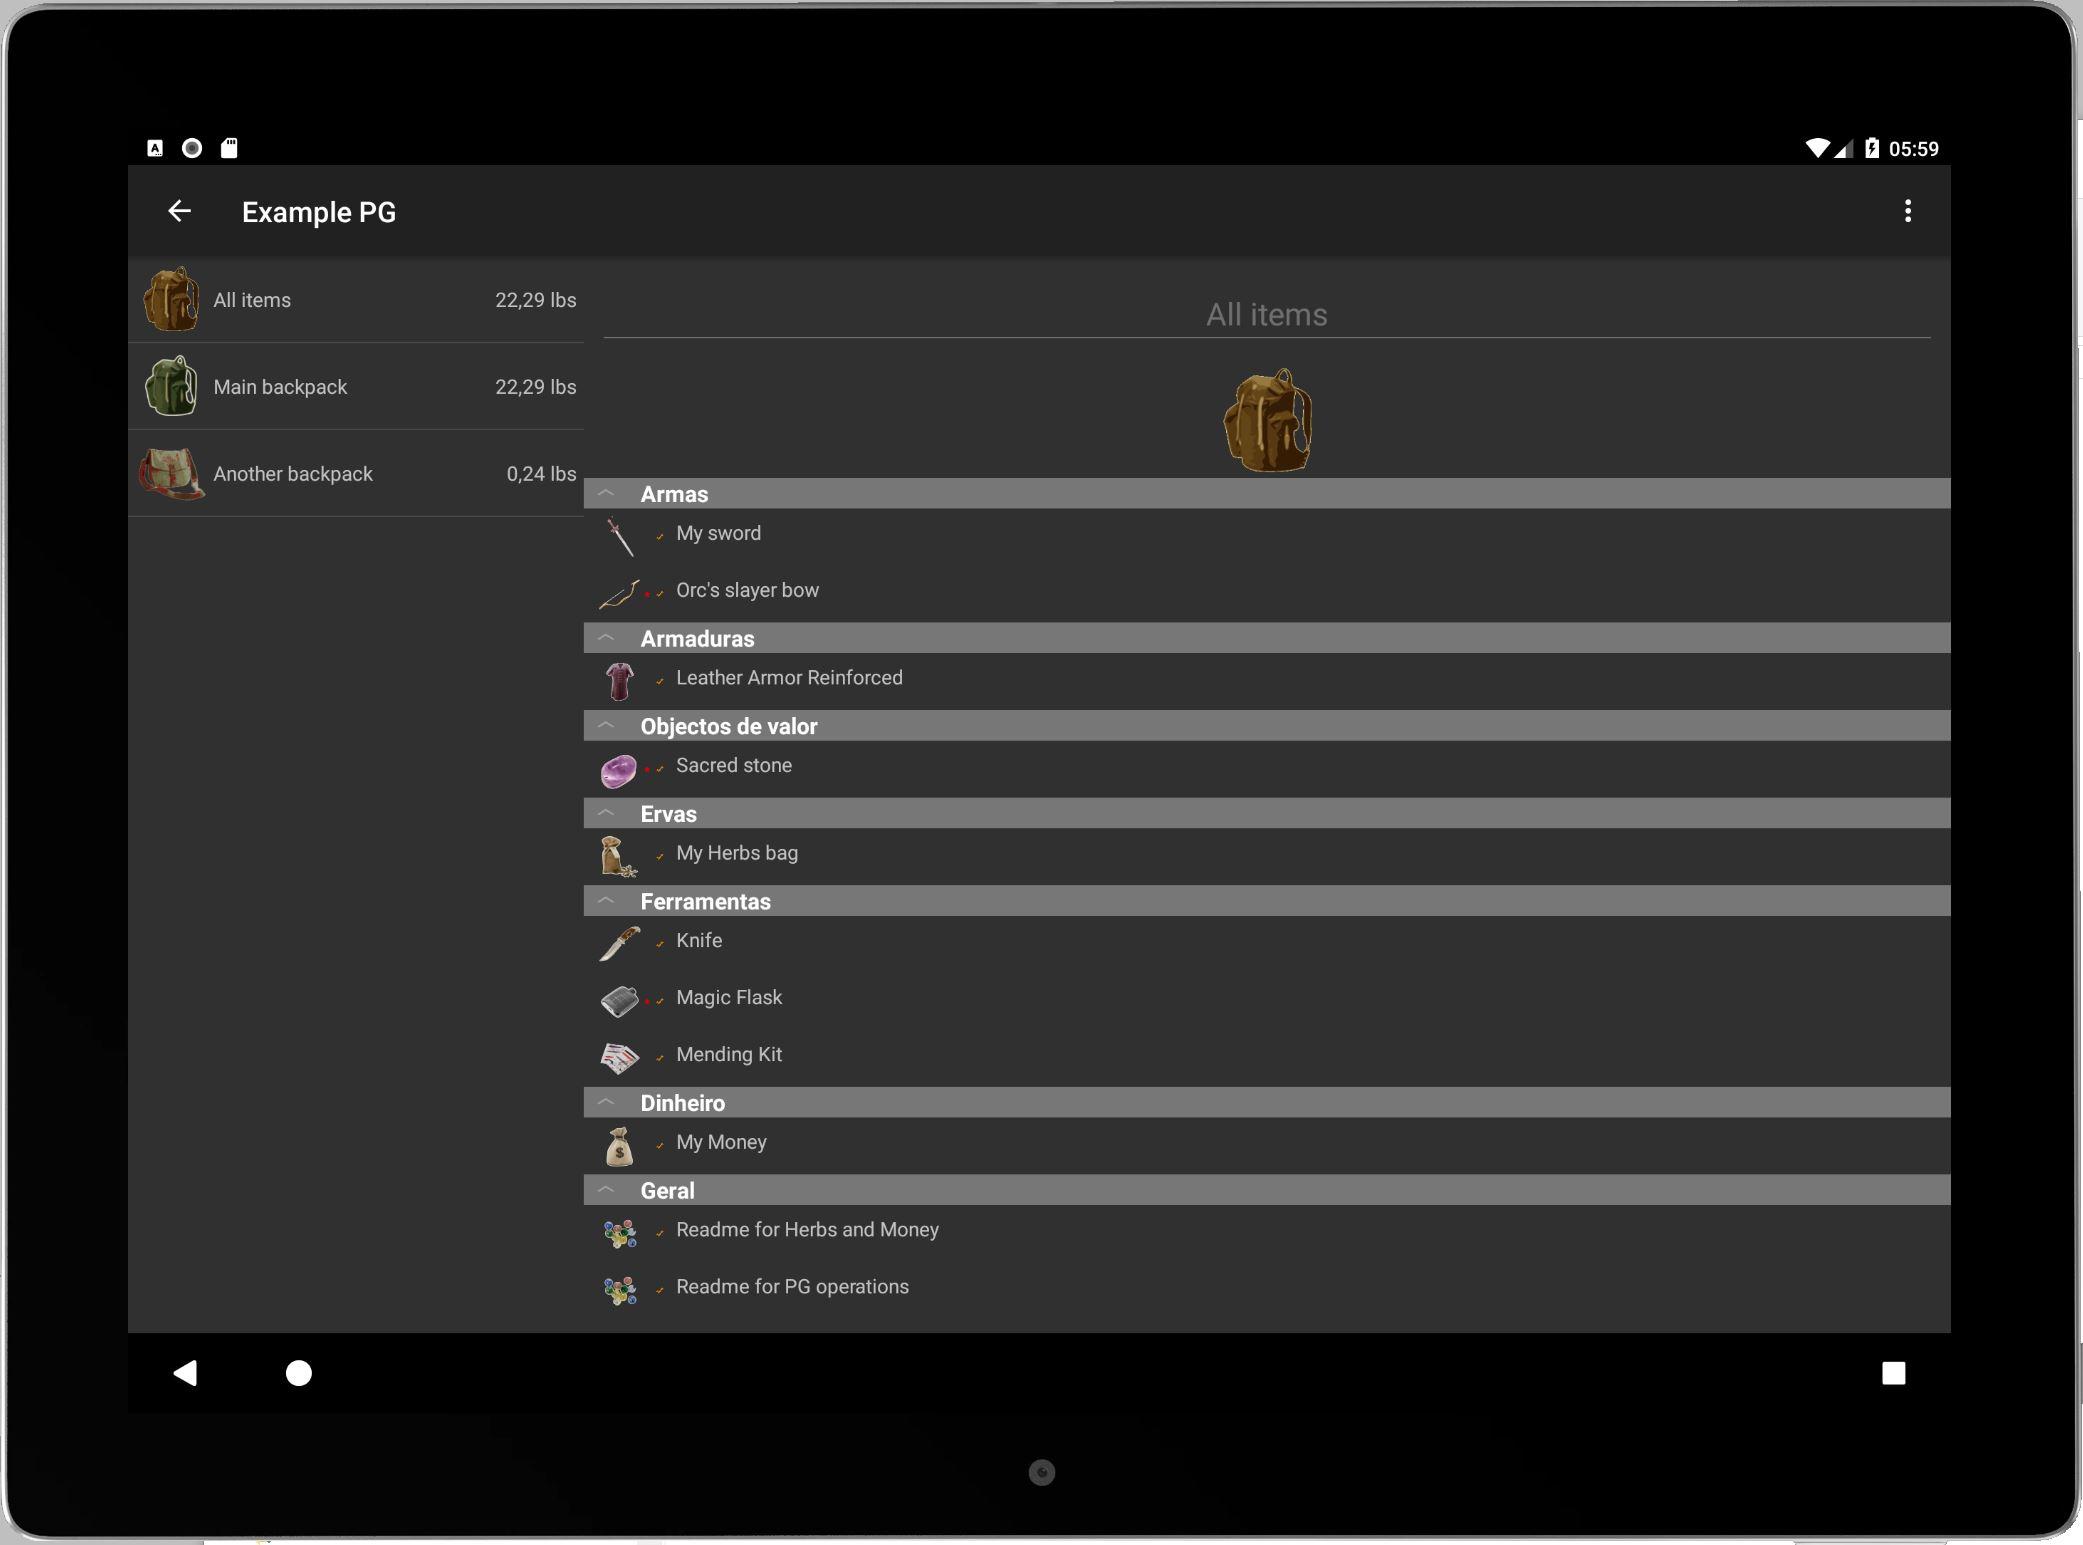Tap the Main backpack 22,29 lbs weight
Screen dimensions: 2083x1545
pos(535,387)
